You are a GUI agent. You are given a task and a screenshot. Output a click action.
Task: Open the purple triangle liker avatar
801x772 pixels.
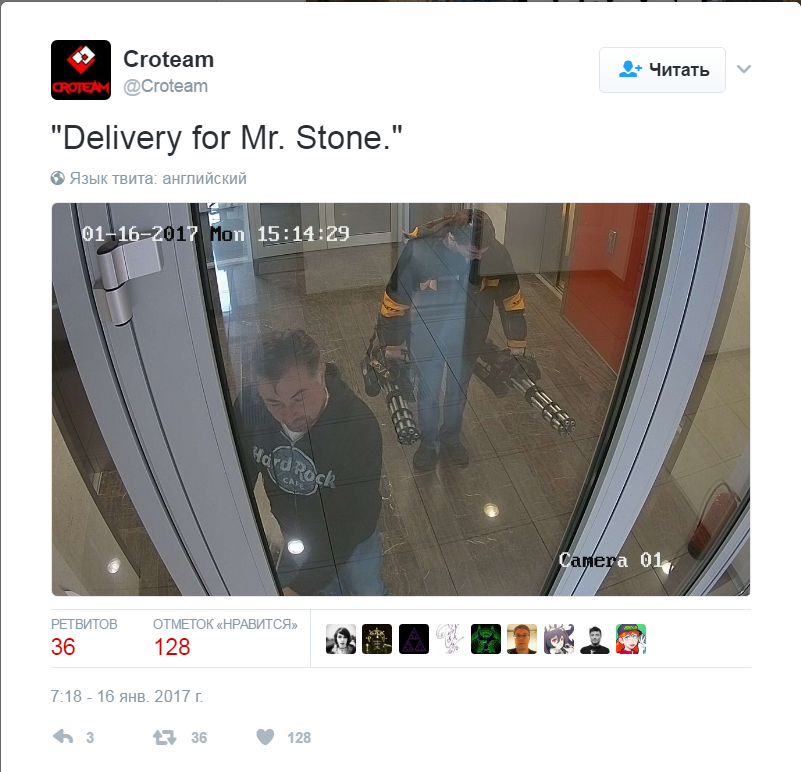point(414,639)
